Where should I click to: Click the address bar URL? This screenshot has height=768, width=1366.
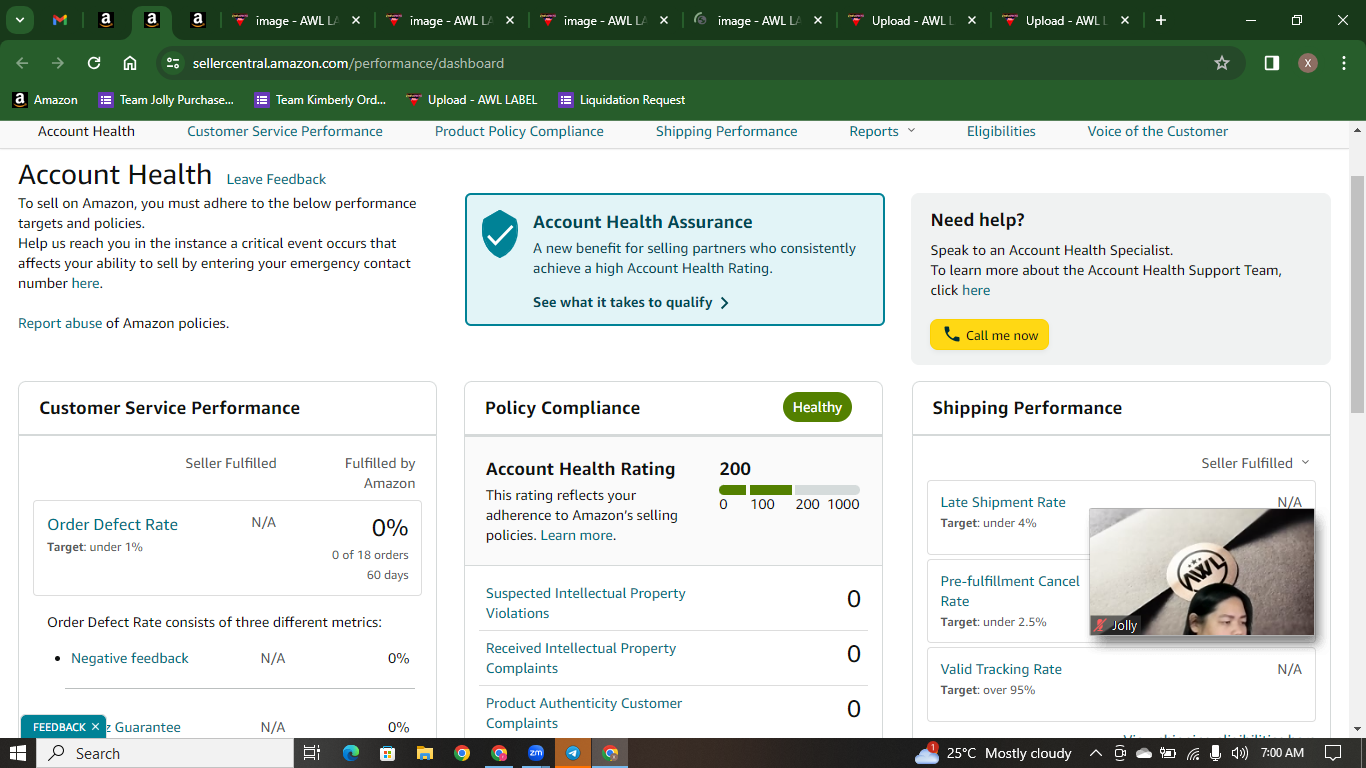click(348, 63)
